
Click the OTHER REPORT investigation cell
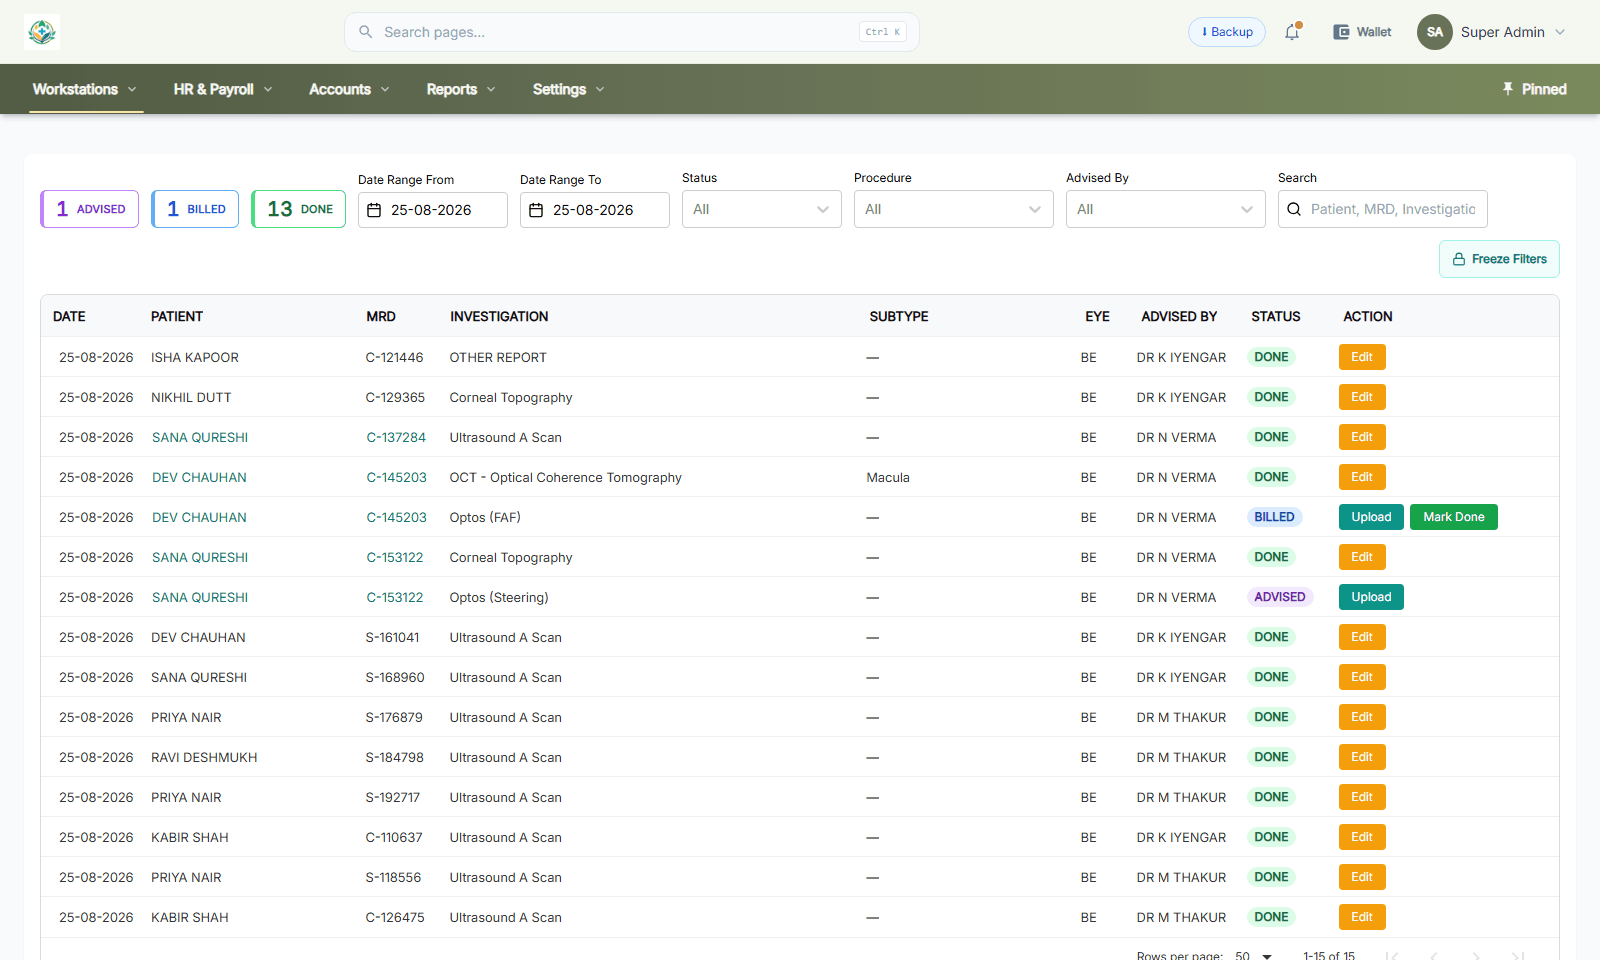tap(498, 357)
